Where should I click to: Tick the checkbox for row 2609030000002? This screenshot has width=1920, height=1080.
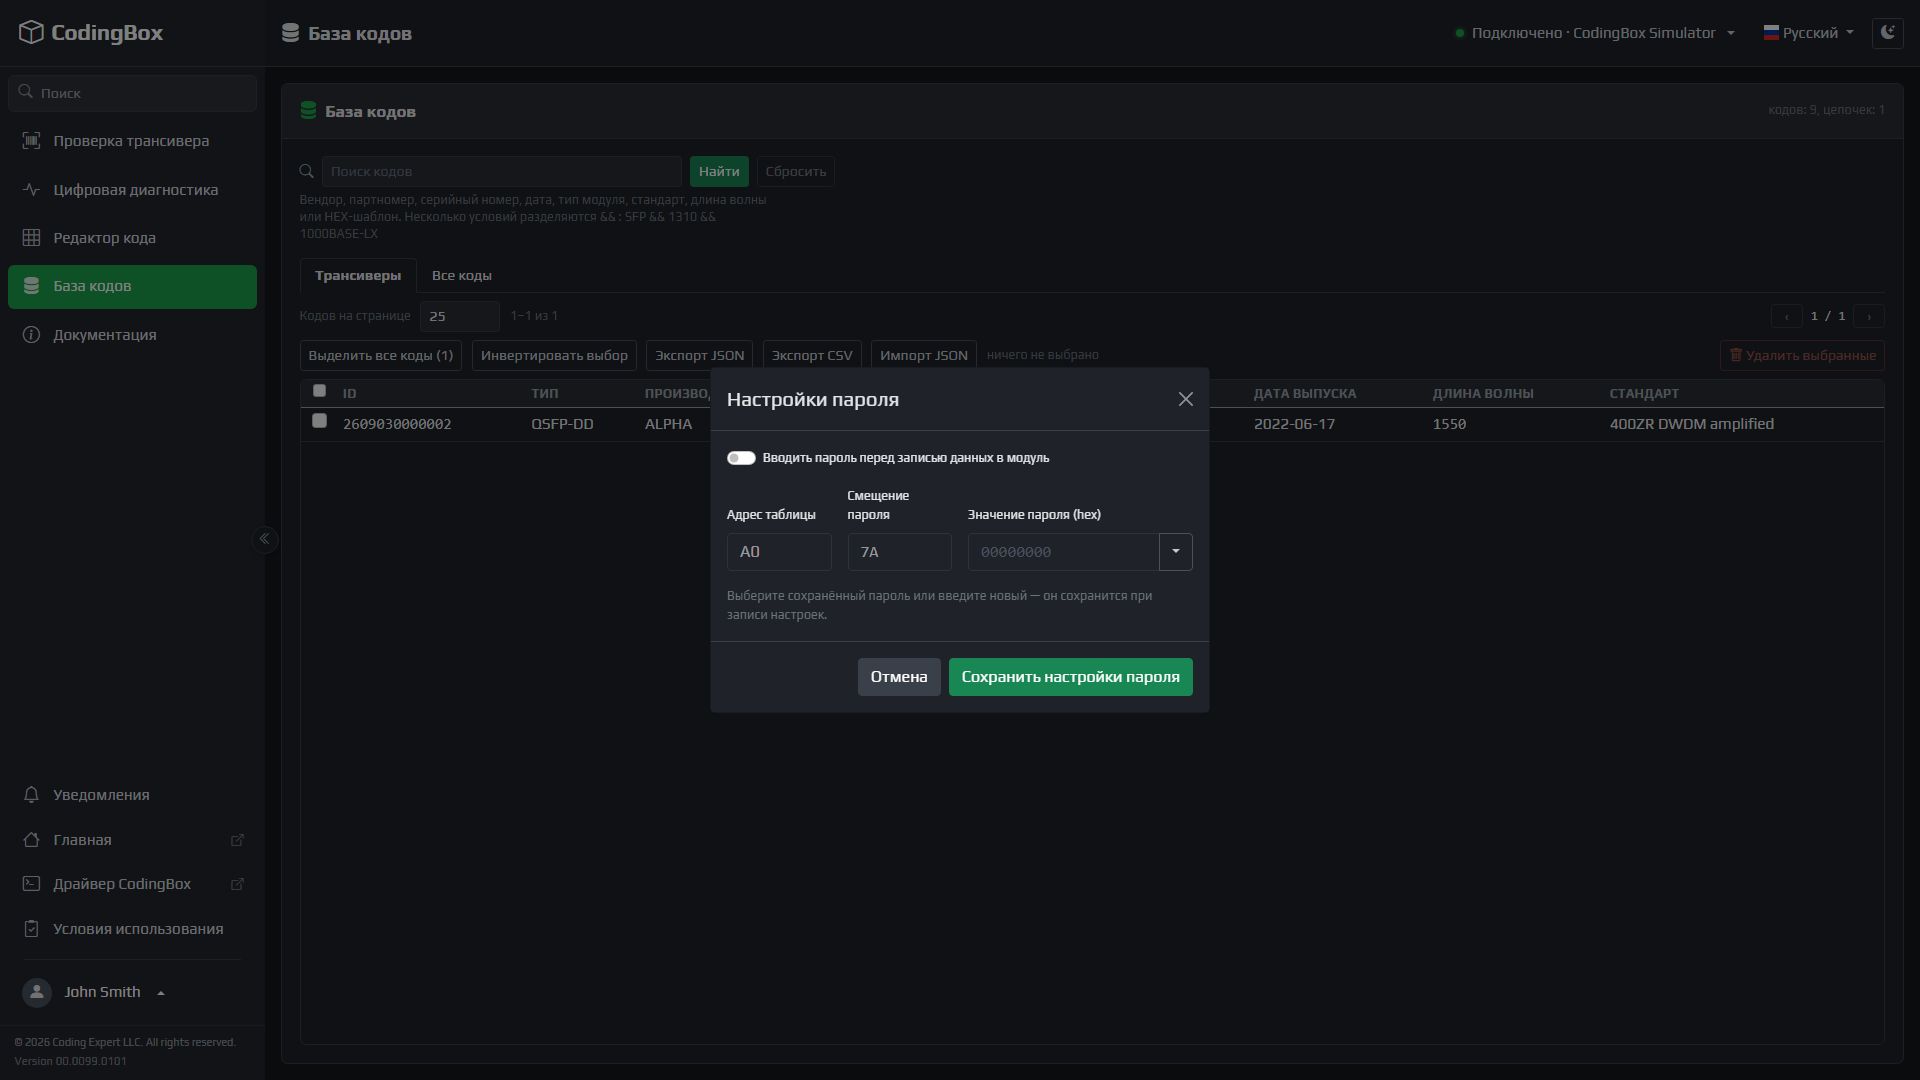pos(319,421)
